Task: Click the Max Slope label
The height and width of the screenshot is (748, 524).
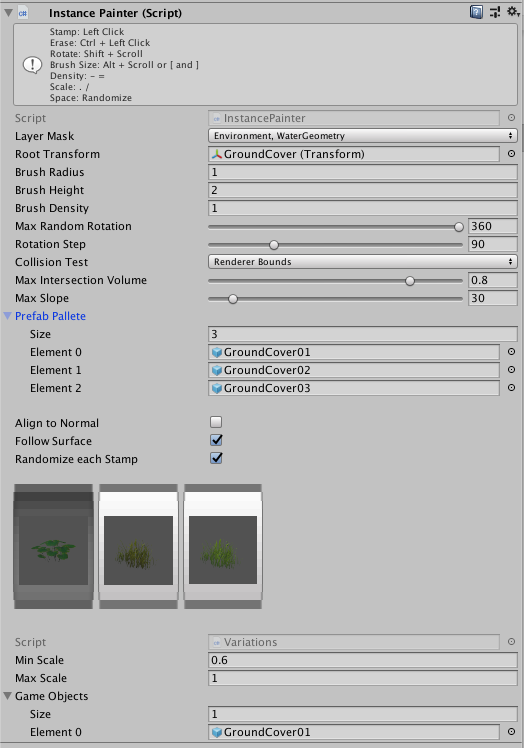Action: 42,298
